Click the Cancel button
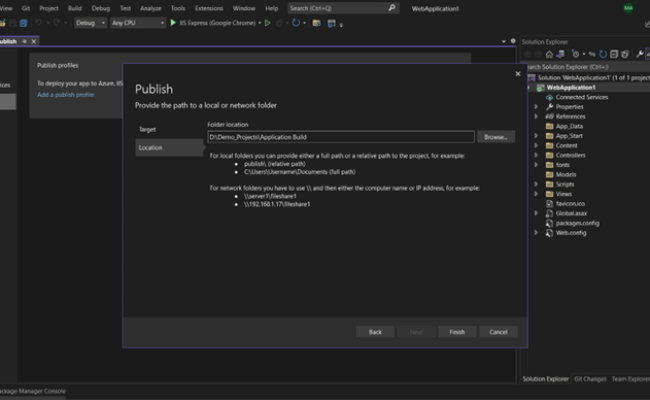The width and height of the screenshot is (650, 400). (498, 332)
